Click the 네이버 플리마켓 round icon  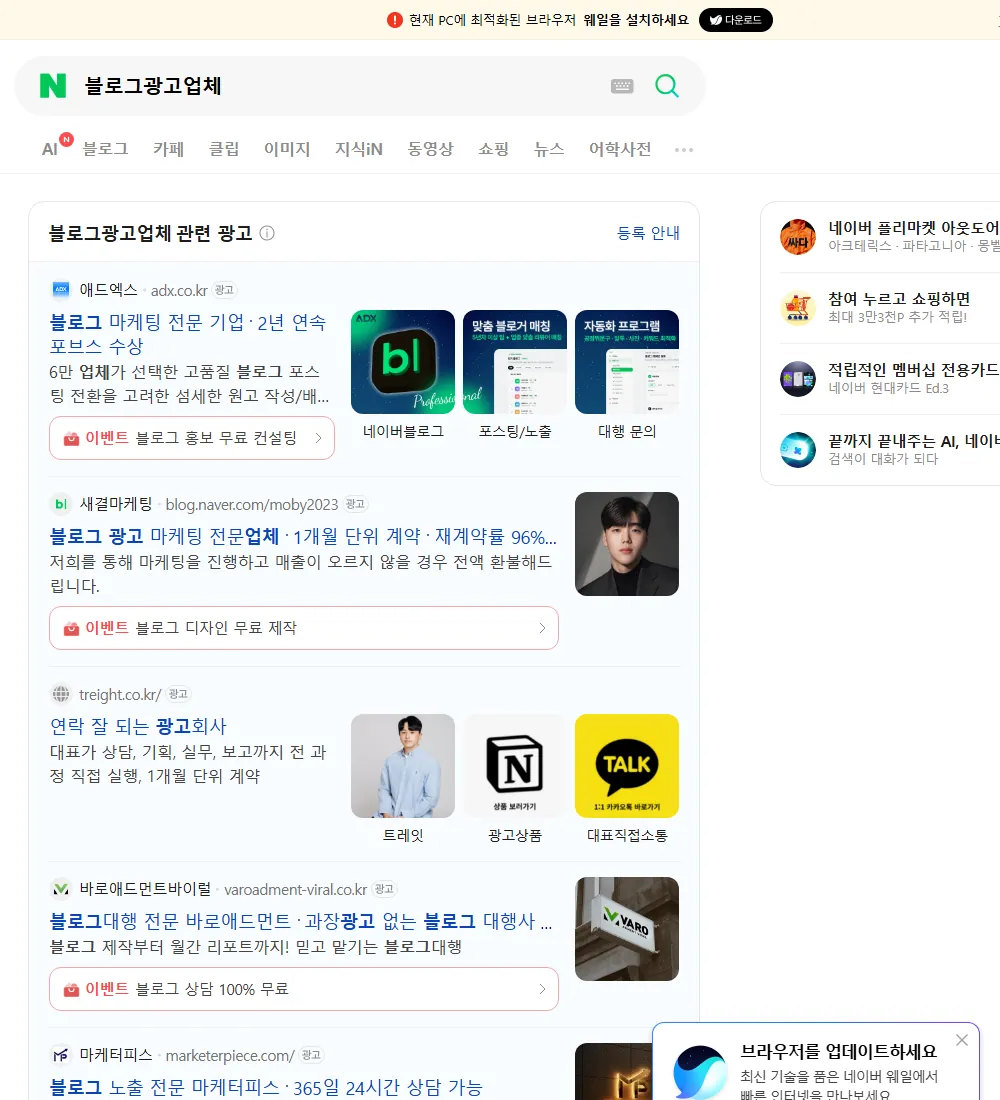(x=798, y=237)
